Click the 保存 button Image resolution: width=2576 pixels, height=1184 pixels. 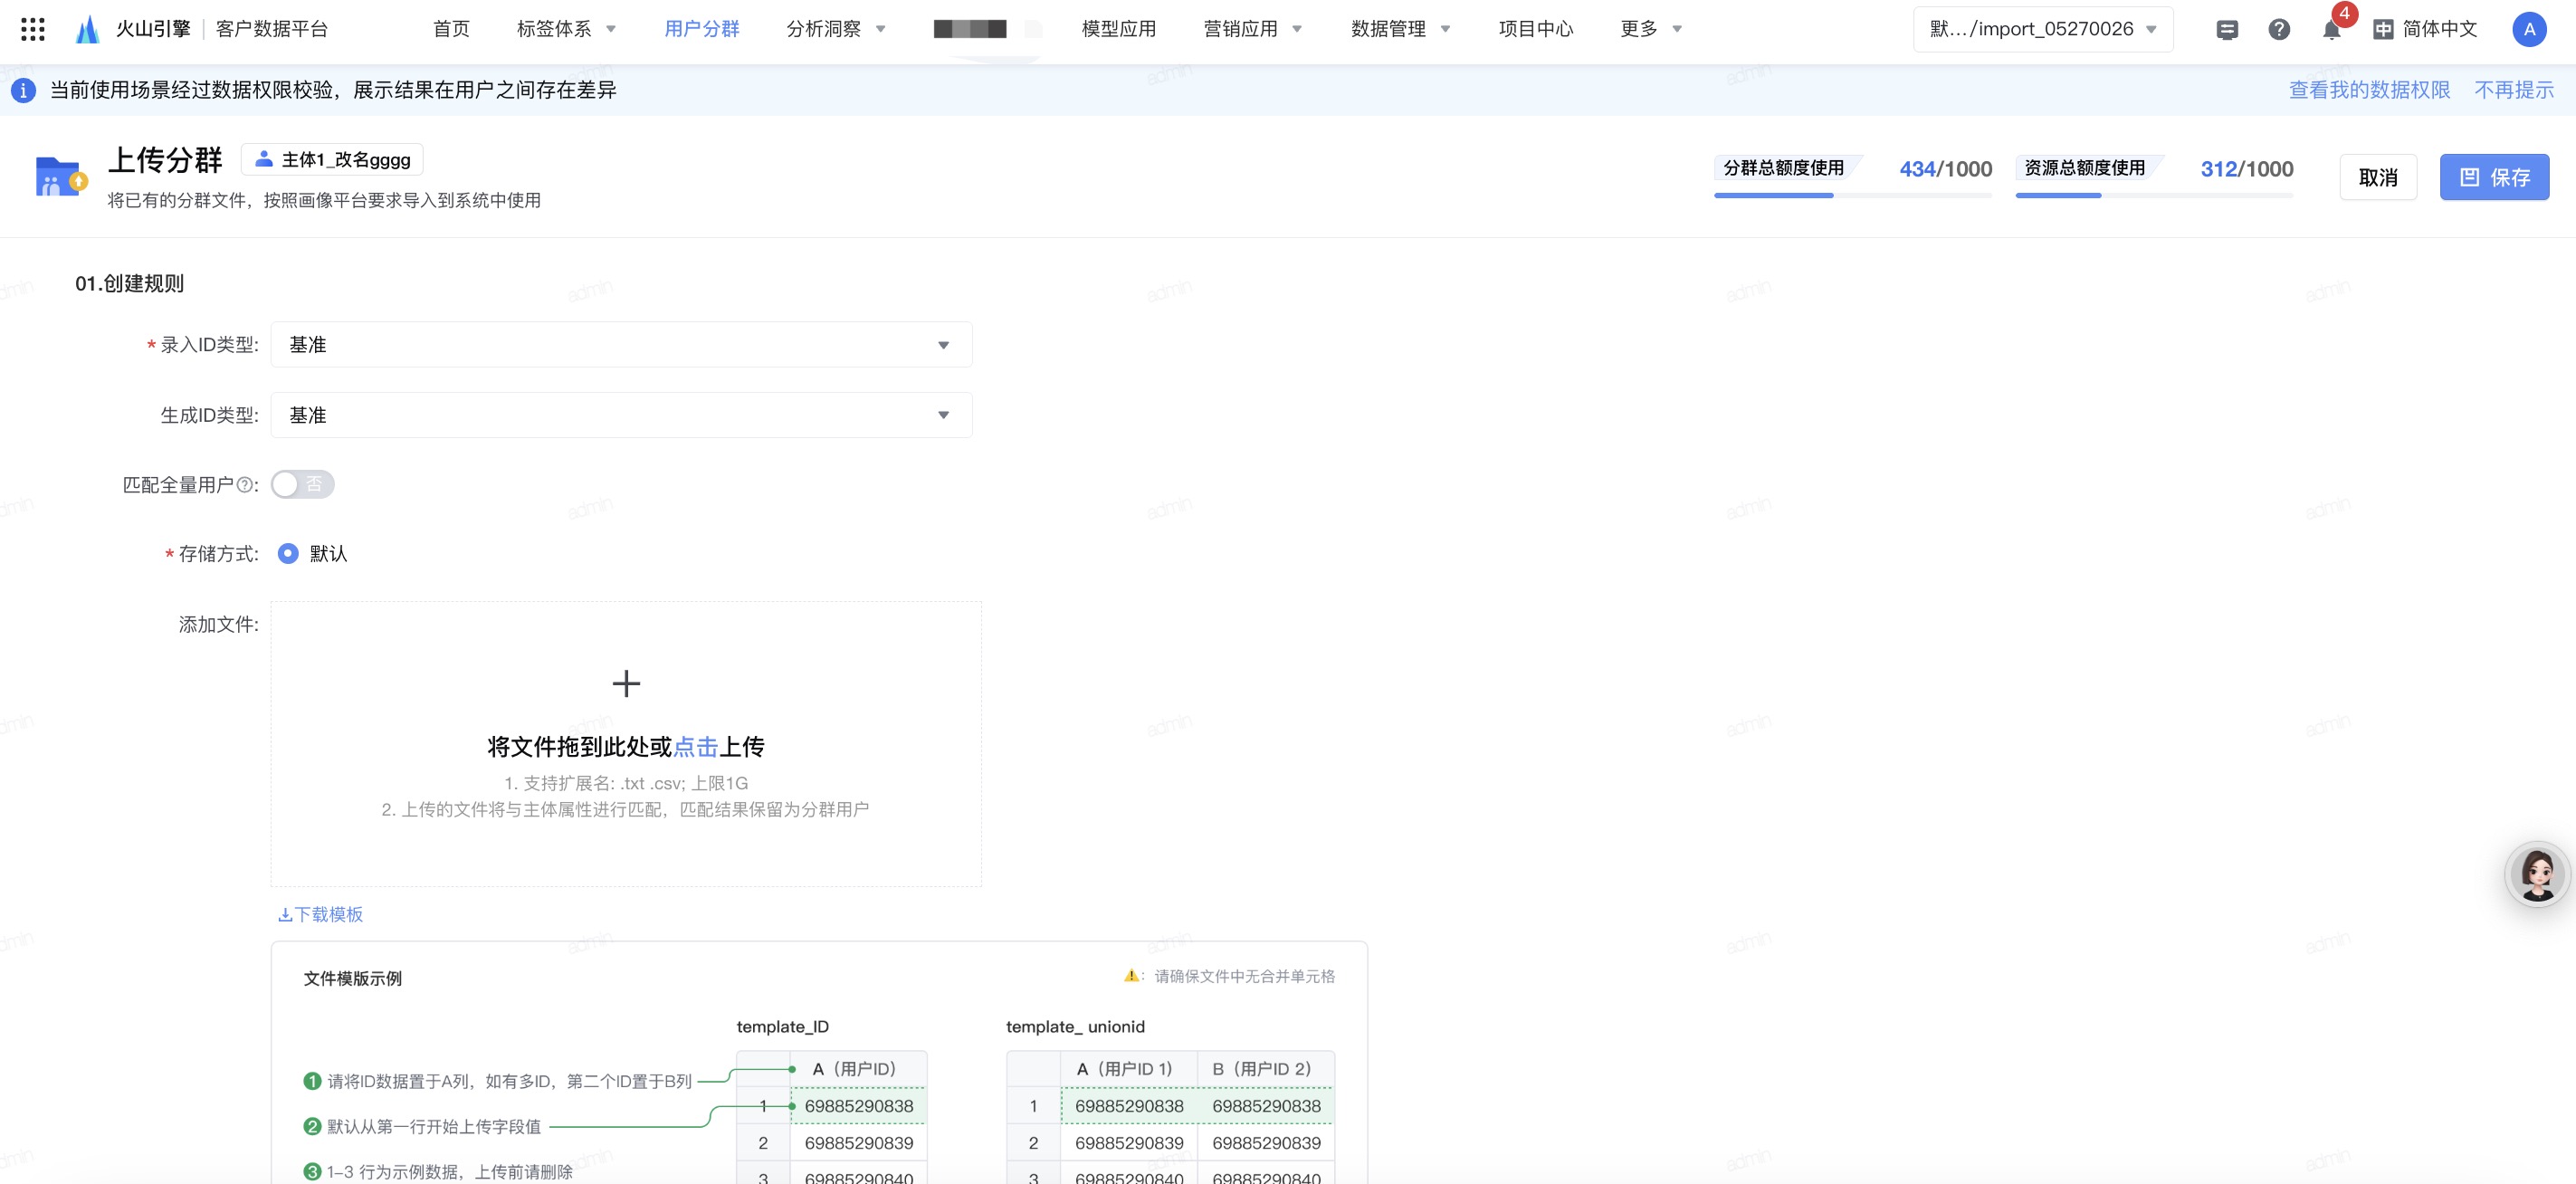(2494, 177)
